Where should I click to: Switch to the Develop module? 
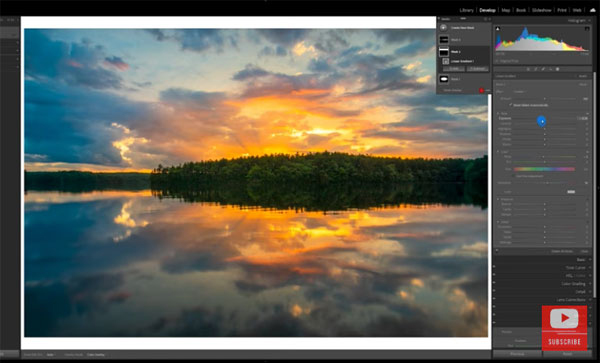coord(488,10)
